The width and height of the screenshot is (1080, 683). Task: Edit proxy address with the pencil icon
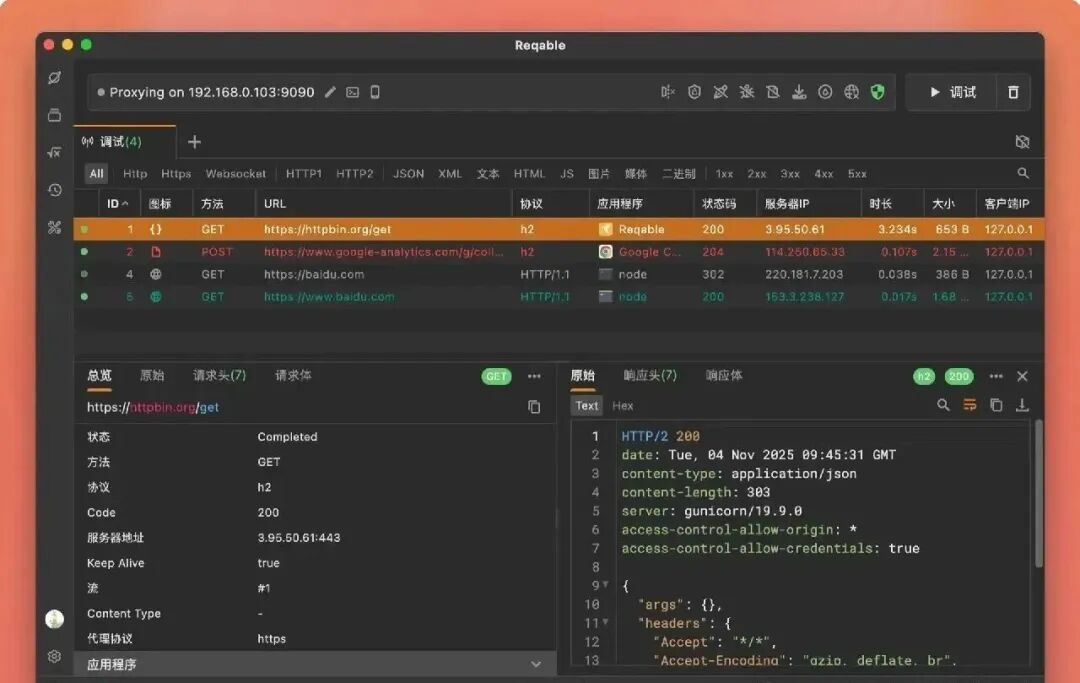[331, 92]
